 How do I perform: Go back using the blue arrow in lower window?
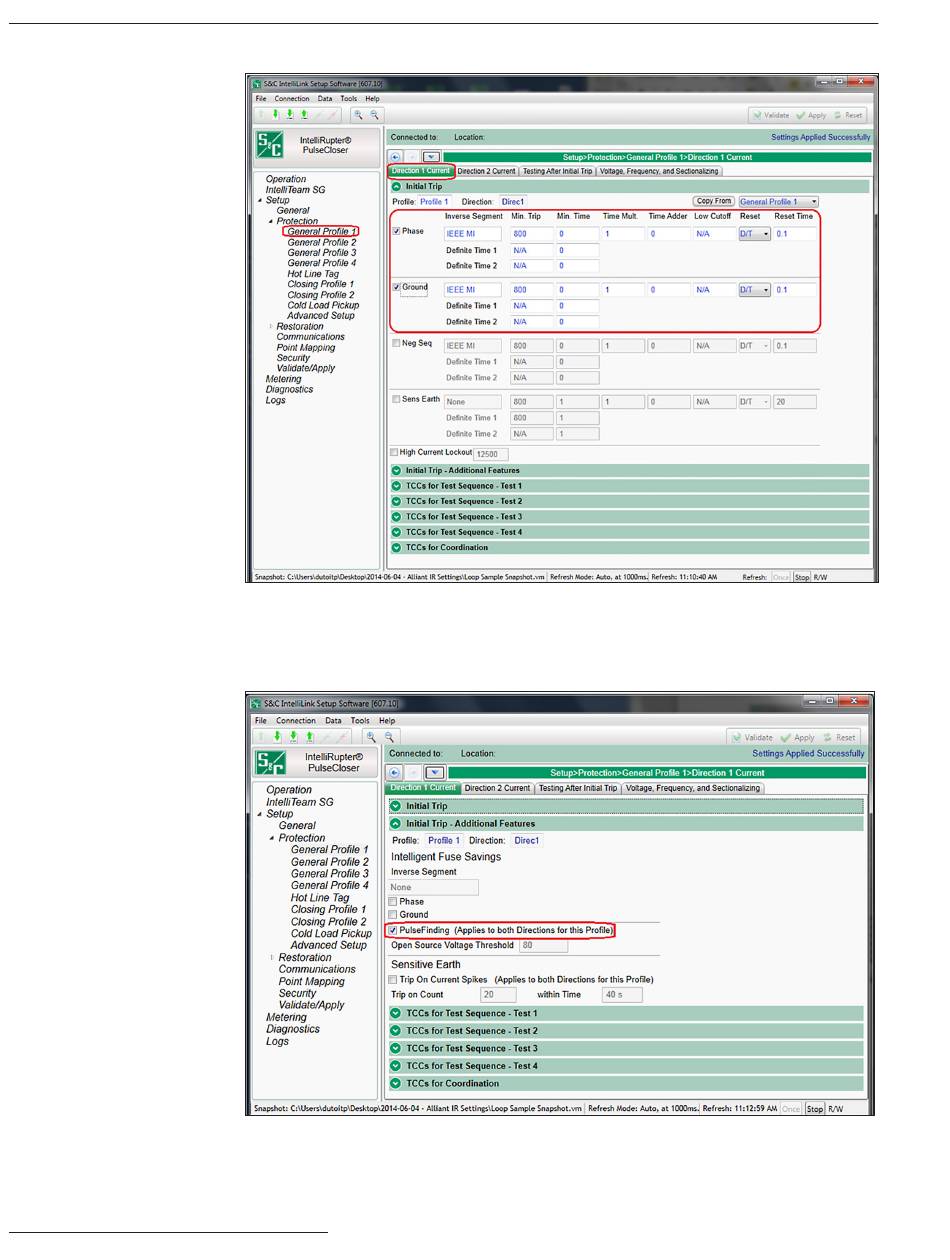tap(395, 773)
